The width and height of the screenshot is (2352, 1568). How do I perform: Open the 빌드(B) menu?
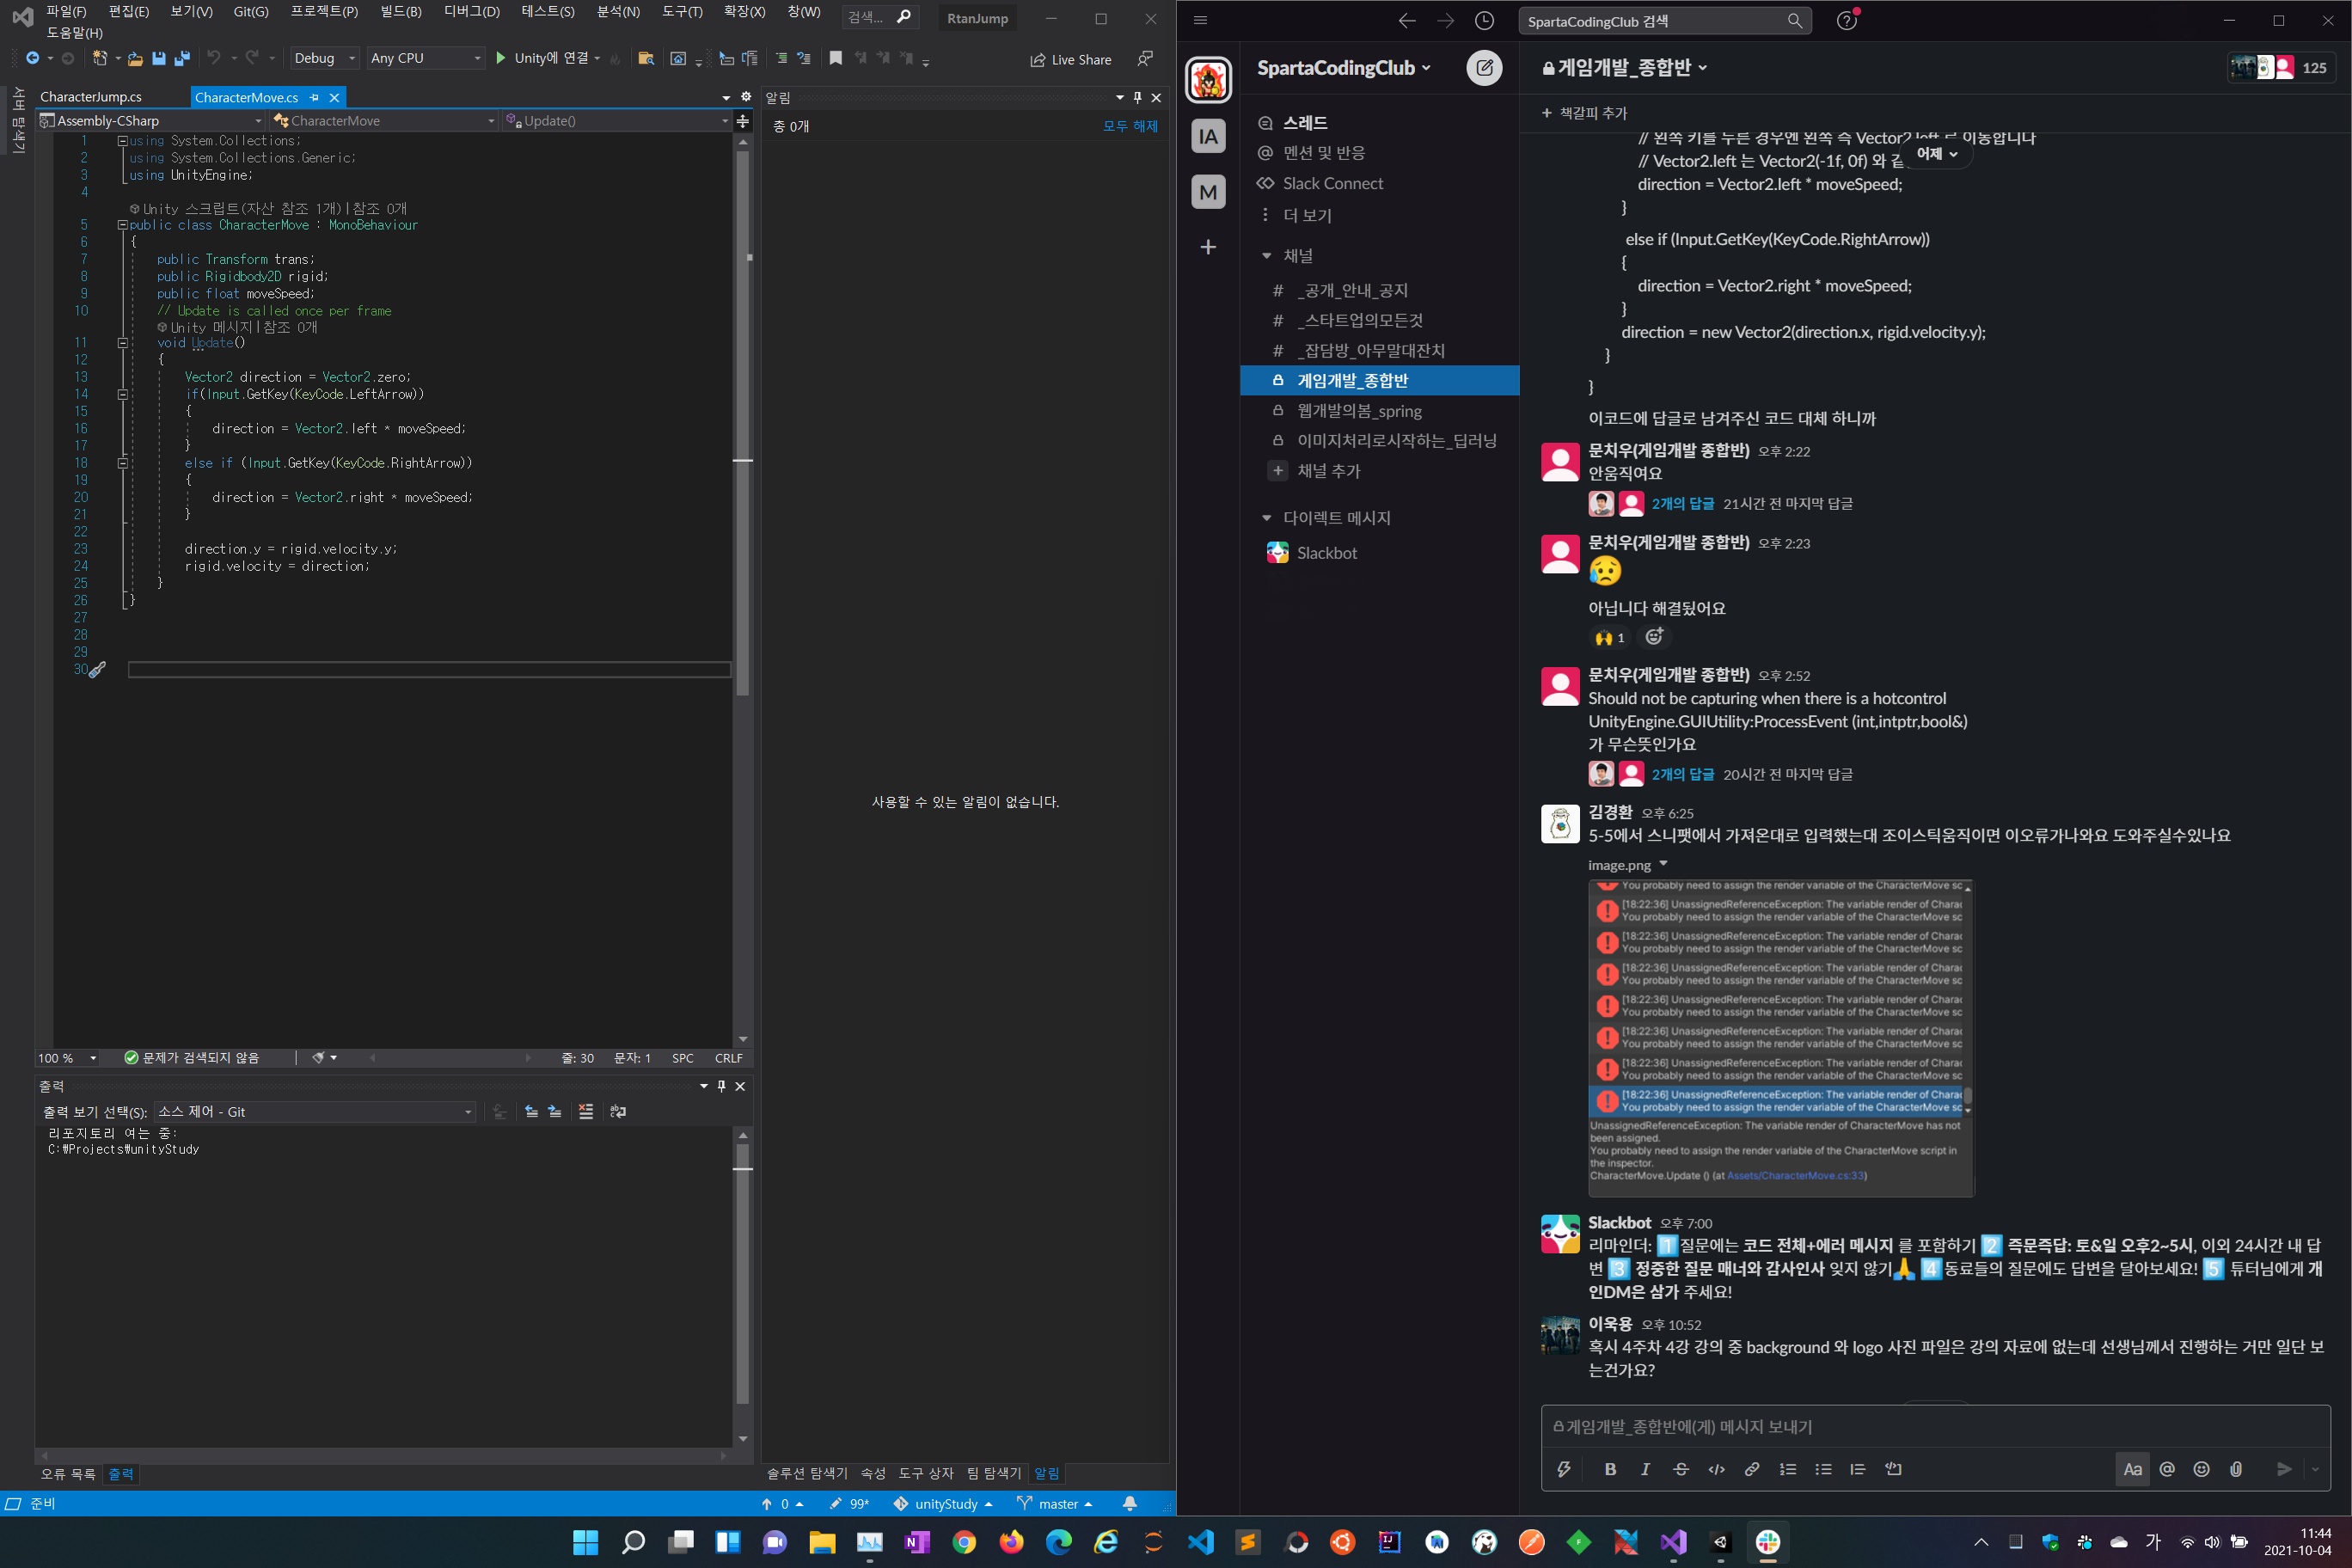point(401,12)
